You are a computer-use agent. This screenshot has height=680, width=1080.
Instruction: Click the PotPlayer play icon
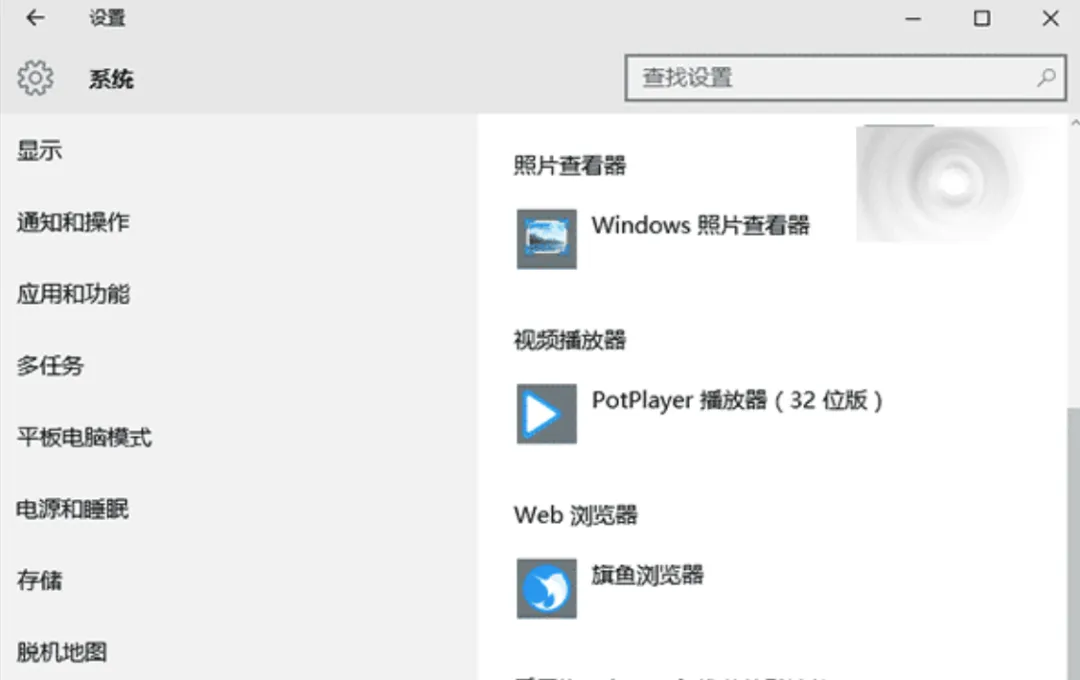[545, 413]
